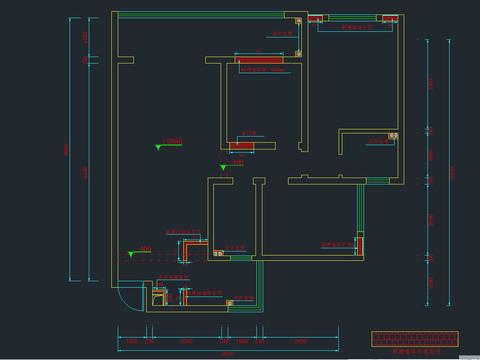Image resolution: width=480 pixels, height=360 pixels.
Task: Pick the pipe riser symbol at the bottom next to the green window corner
Action: tap(230, 303)
